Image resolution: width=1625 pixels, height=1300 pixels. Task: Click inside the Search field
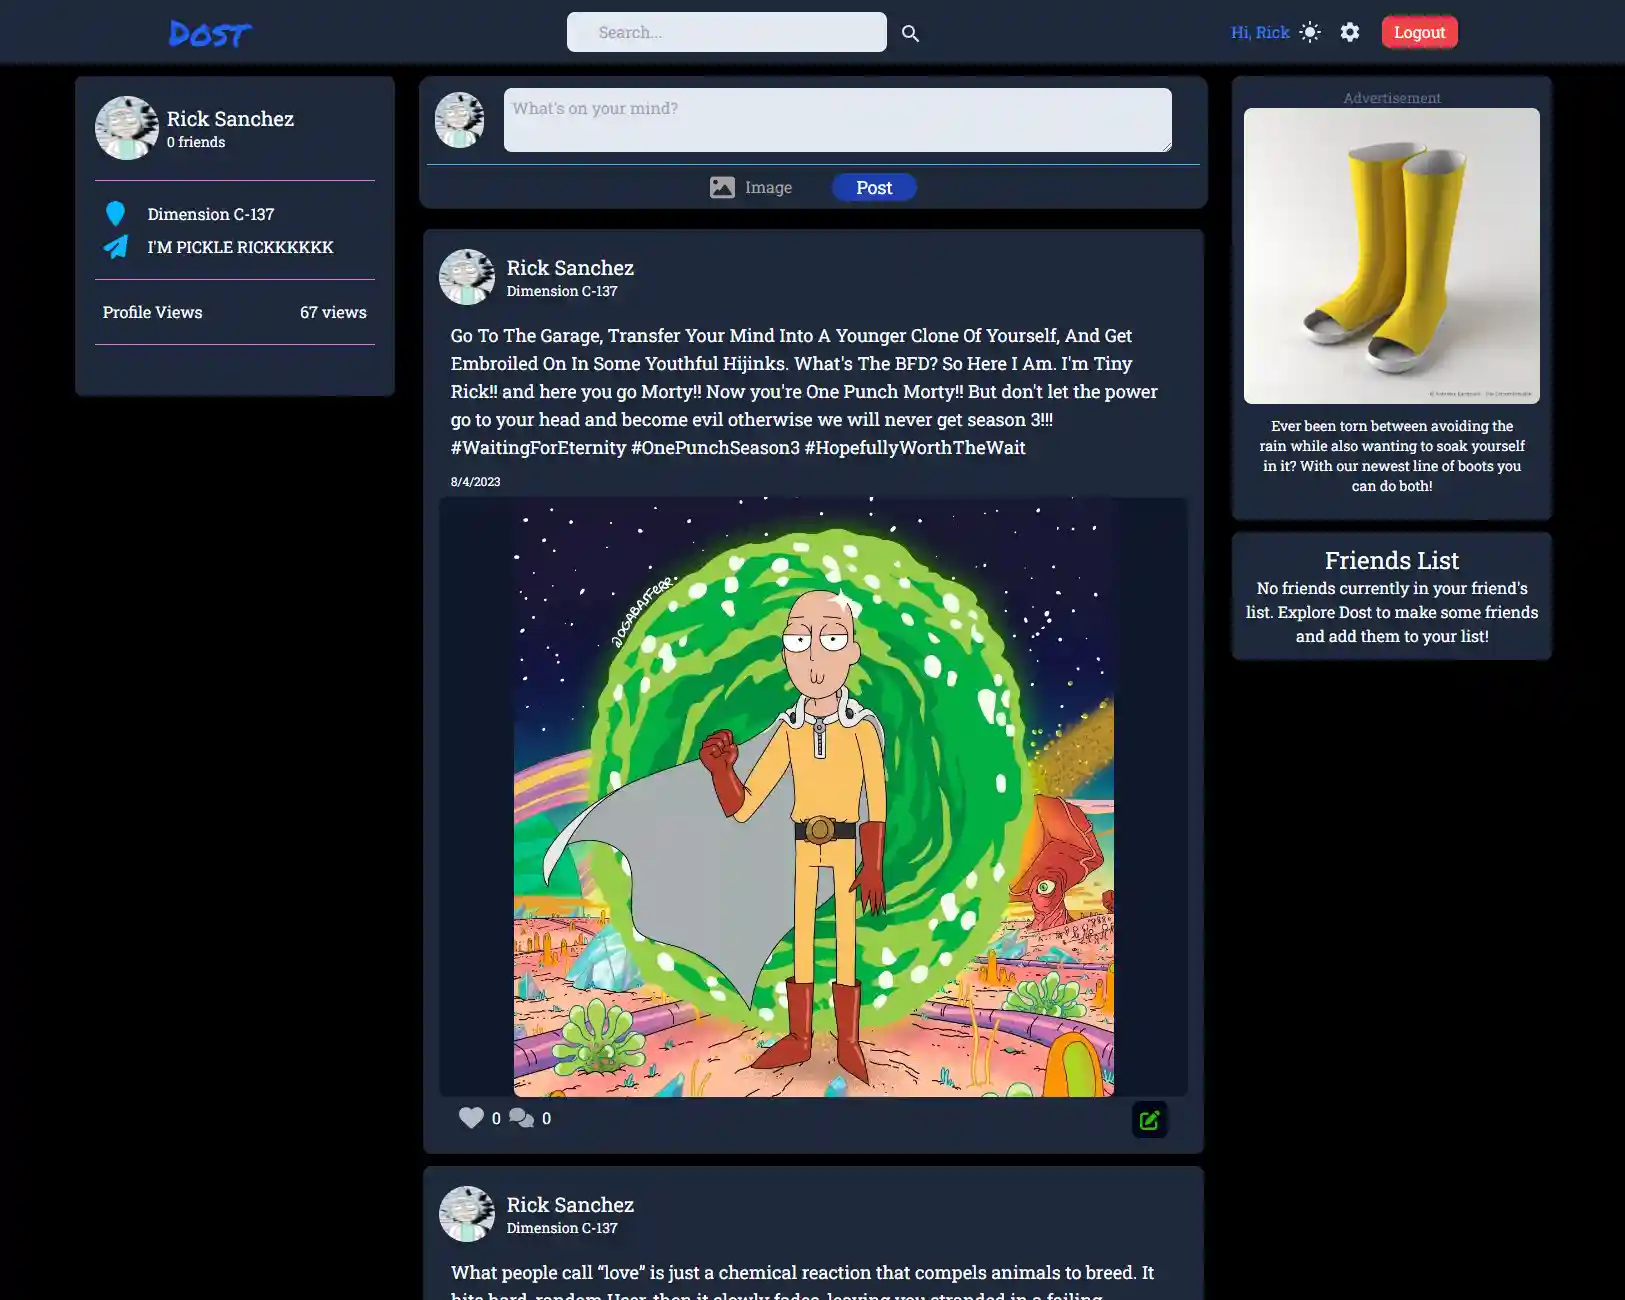click(726, 31)
